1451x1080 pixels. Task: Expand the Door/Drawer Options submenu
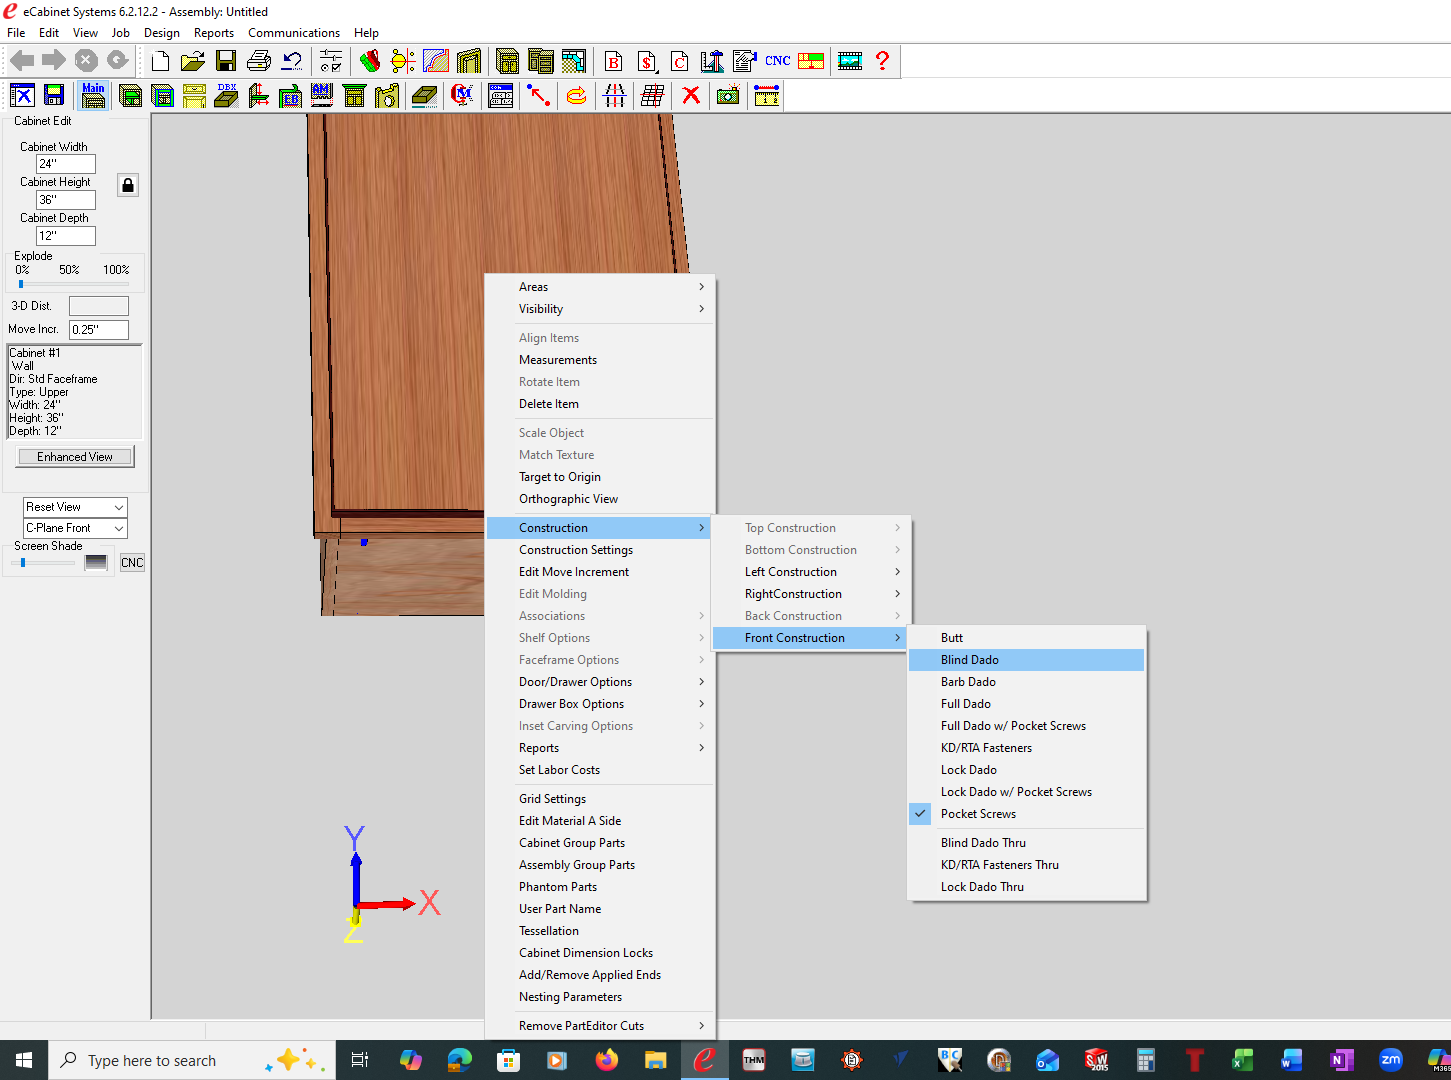[x=575, y=682]
